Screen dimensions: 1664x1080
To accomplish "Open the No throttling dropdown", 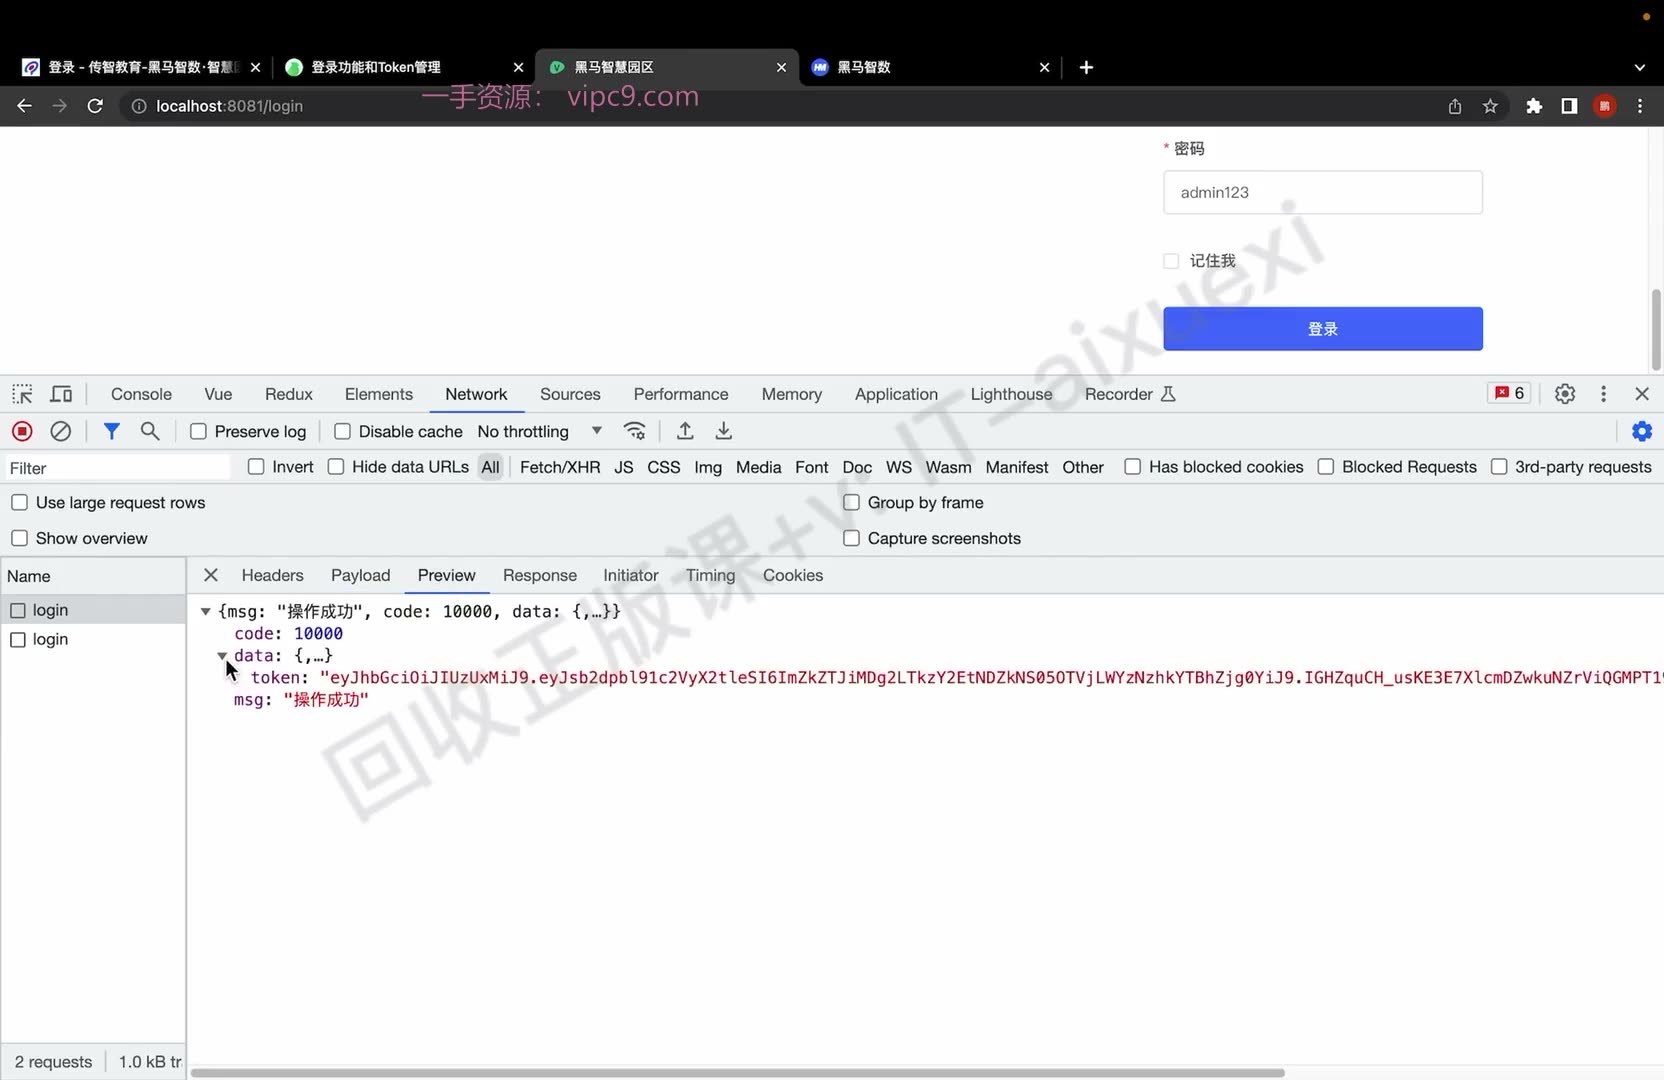I will point(540,431).
